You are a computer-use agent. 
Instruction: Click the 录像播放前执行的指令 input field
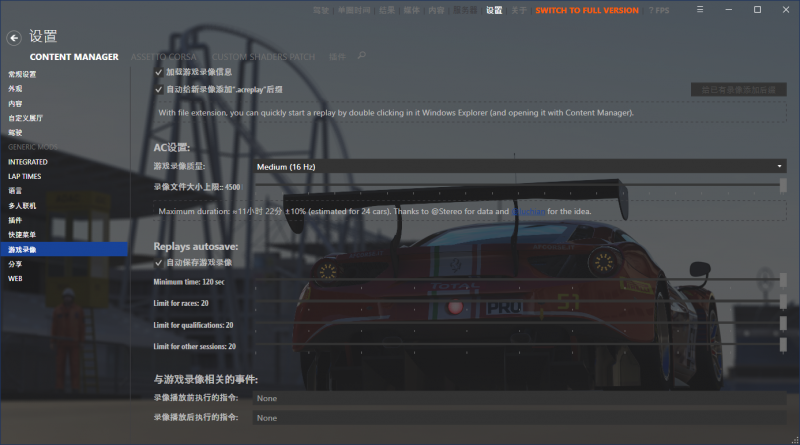[x=519, y=398]
